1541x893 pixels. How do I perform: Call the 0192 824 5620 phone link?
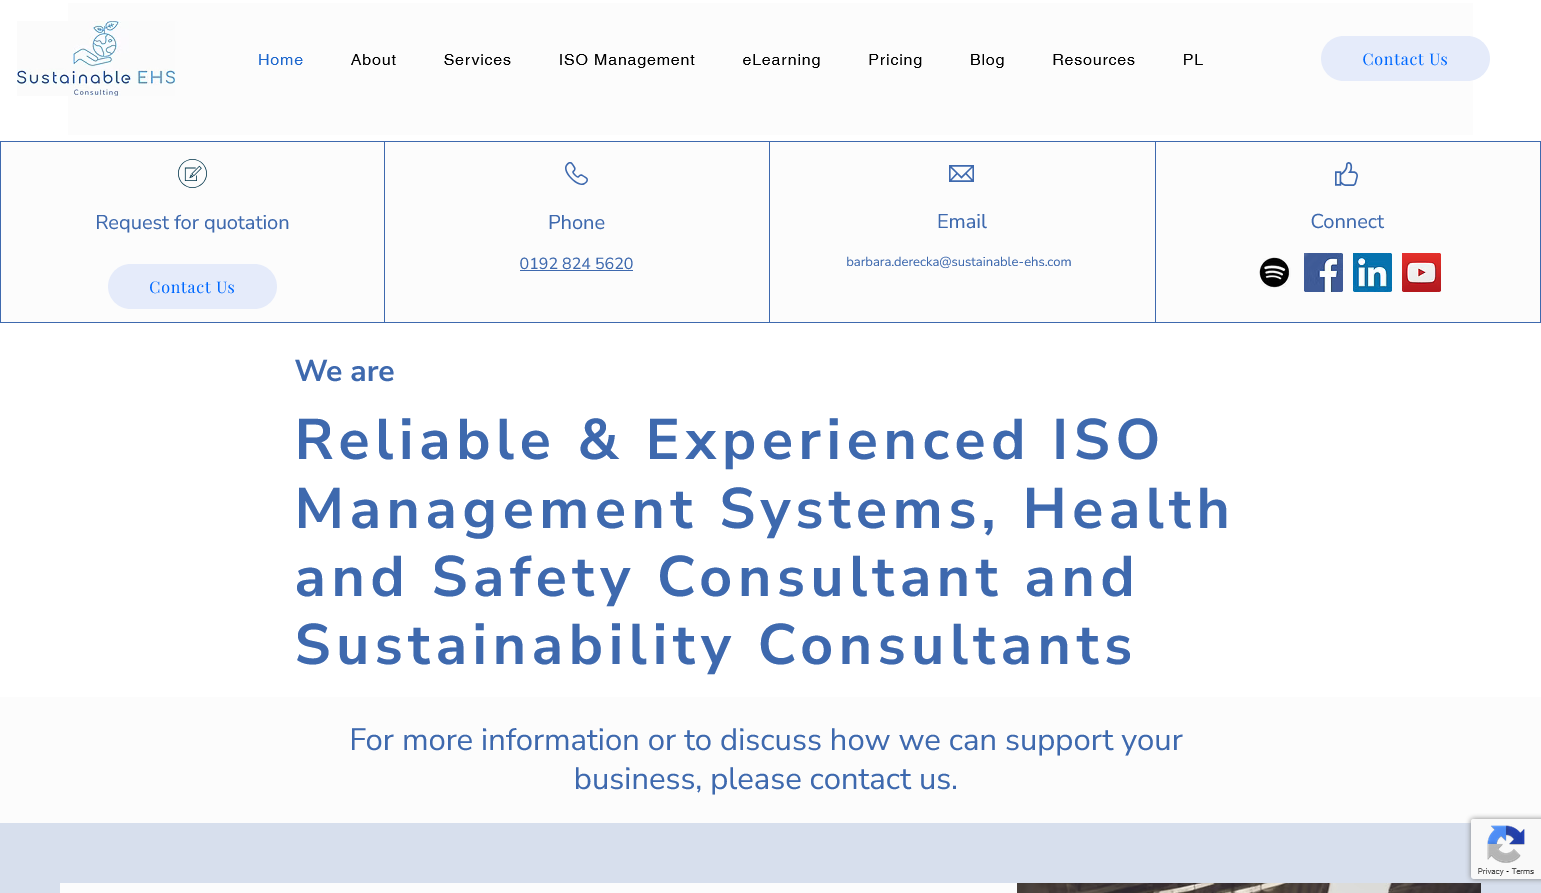point(576,264)
